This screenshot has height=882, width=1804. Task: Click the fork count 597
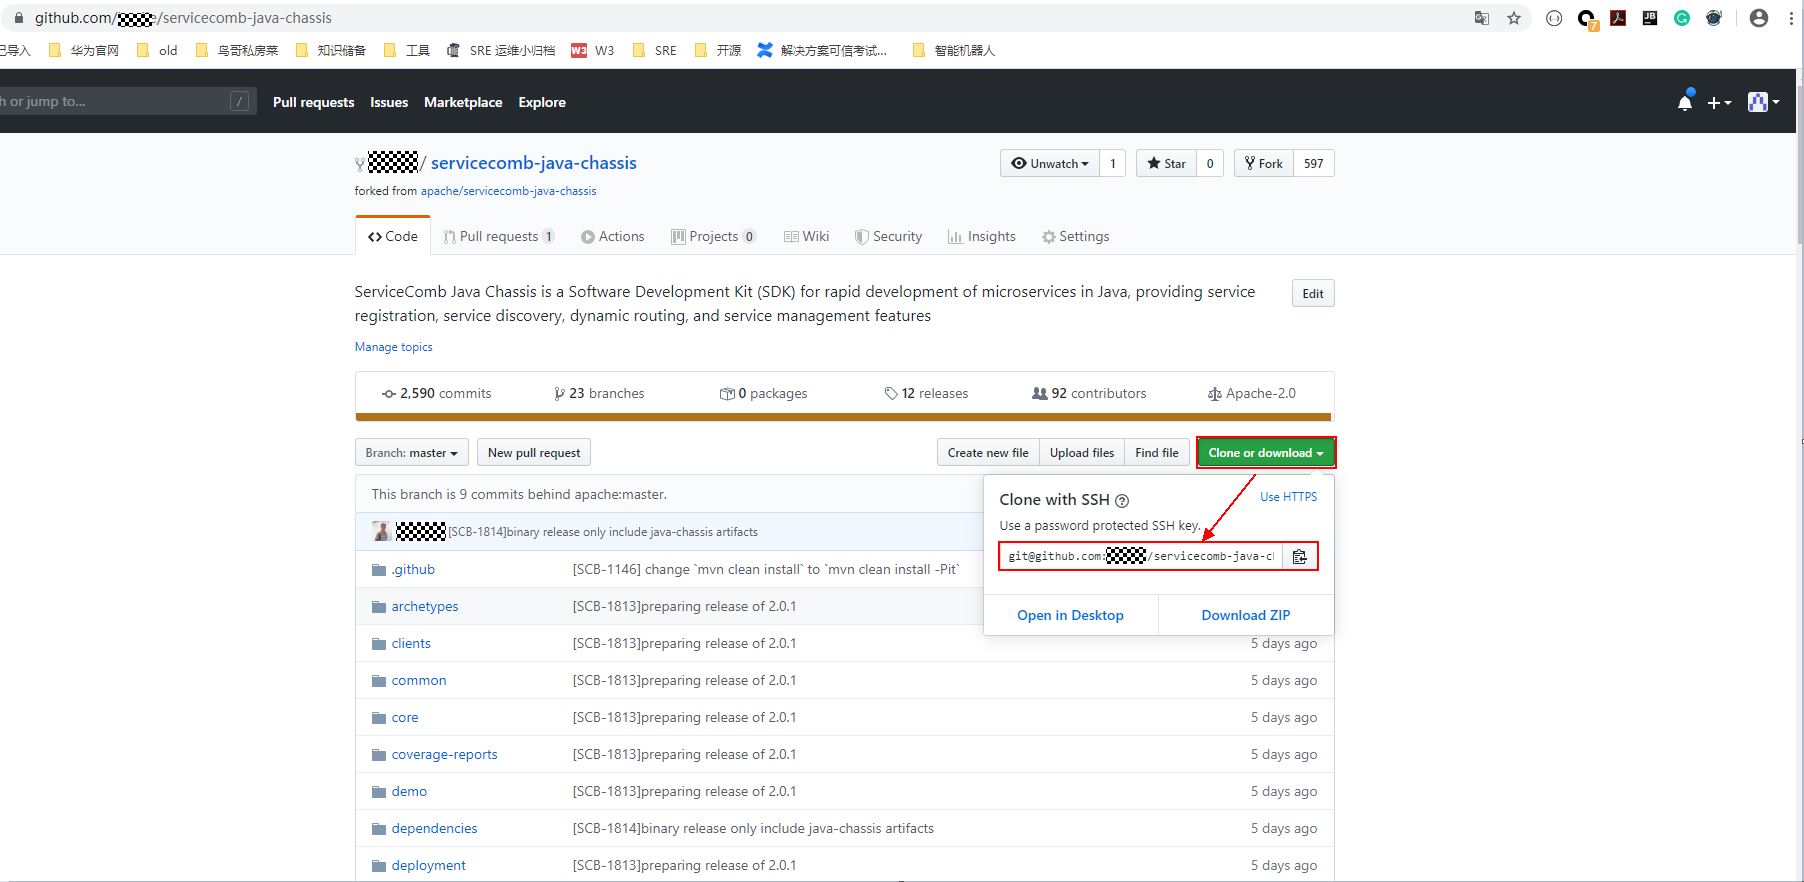pos(1314,163)
